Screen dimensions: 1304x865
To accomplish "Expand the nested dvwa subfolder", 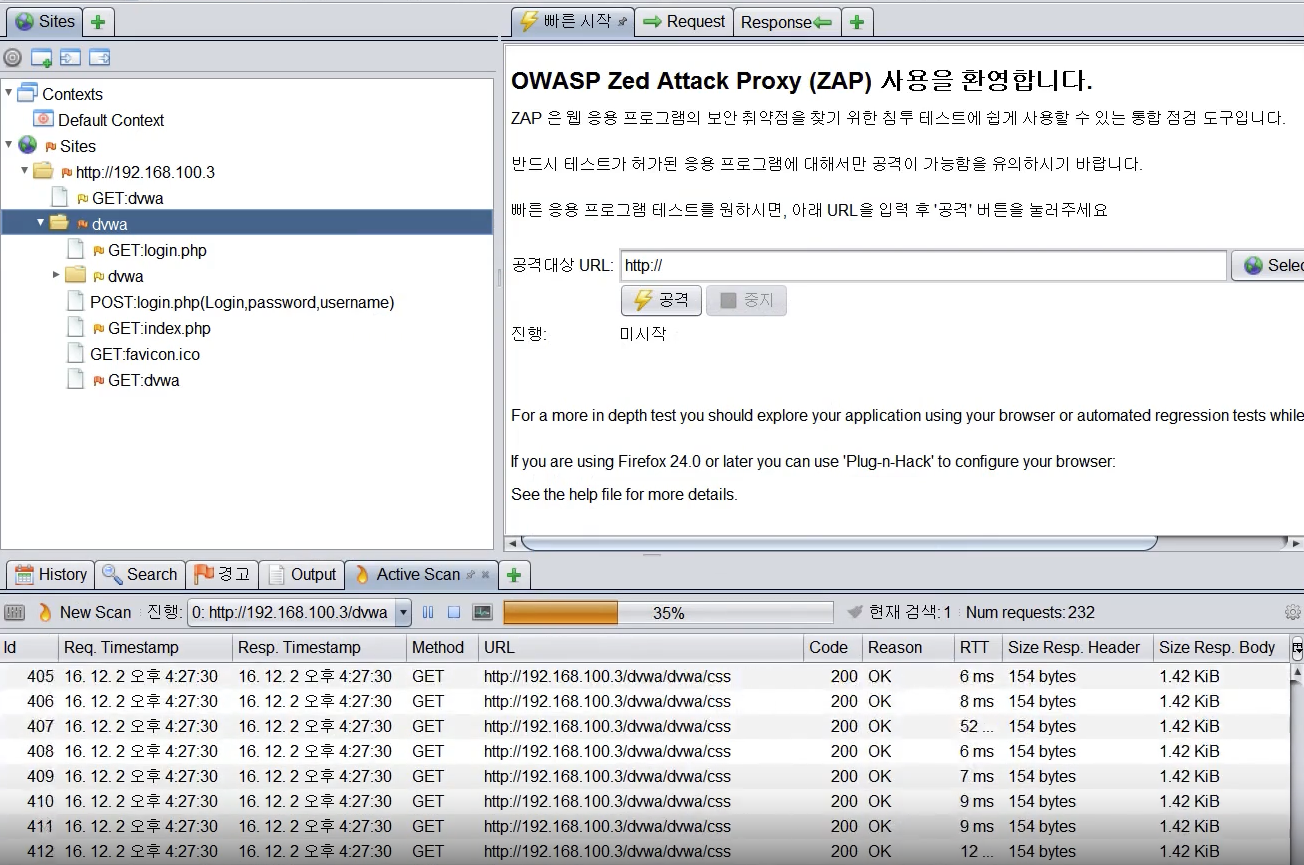I will (x=57, y=274).
